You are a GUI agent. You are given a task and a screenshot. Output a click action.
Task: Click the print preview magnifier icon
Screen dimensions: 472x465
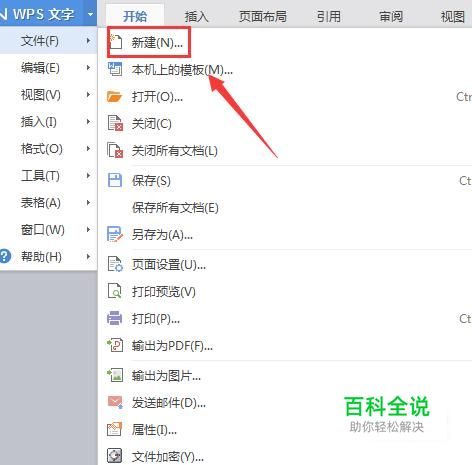click(x=115, y=291)
